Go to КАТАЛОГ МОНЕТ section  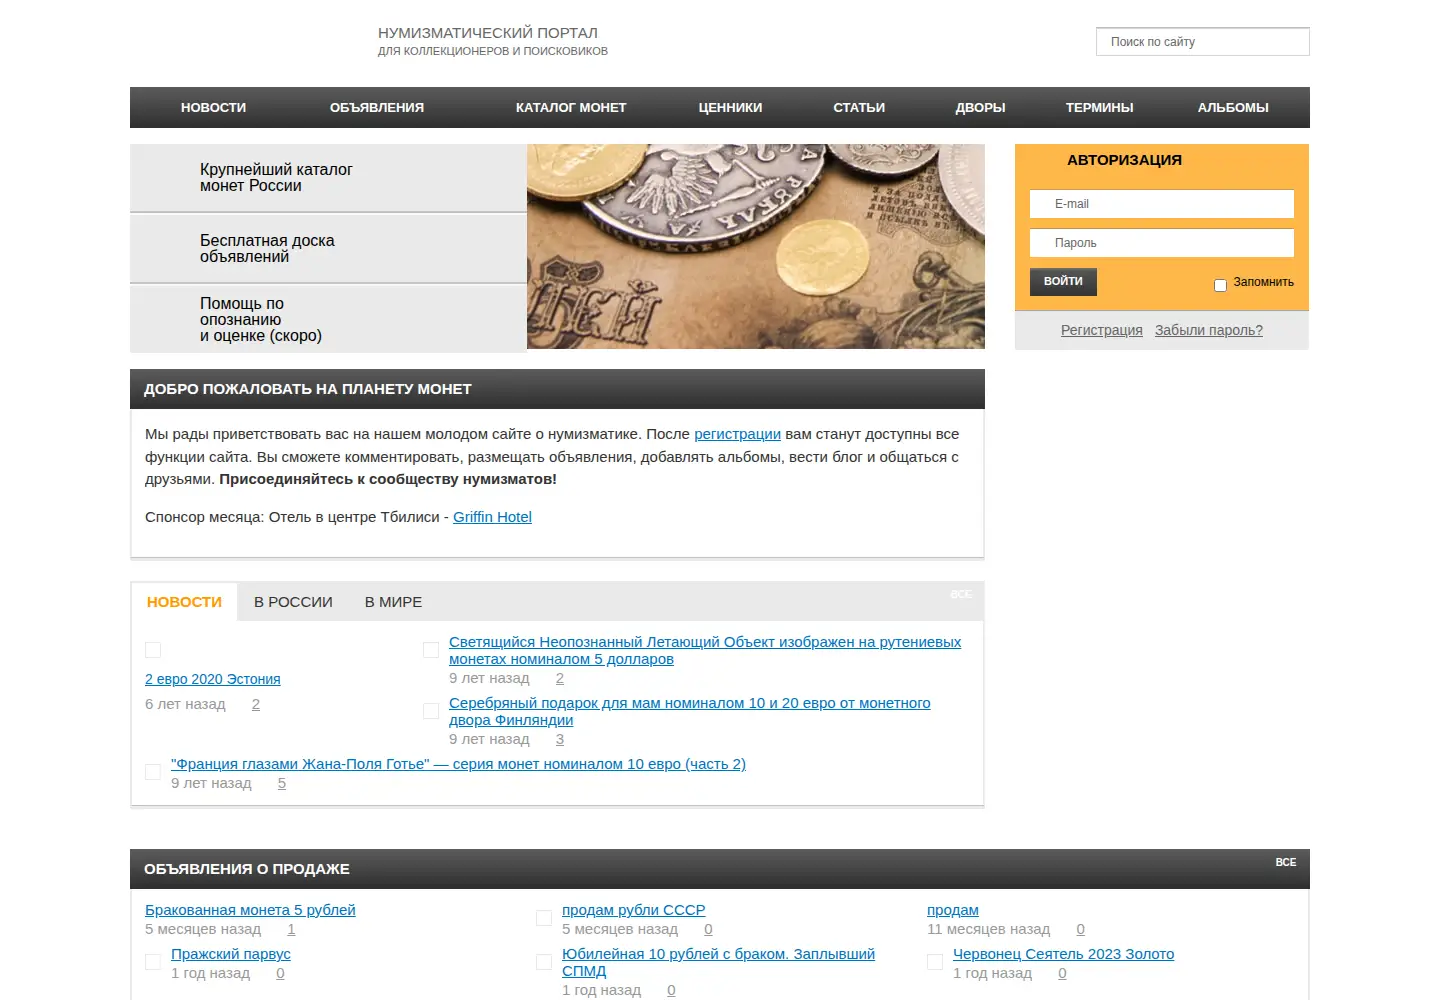(571, 107)
